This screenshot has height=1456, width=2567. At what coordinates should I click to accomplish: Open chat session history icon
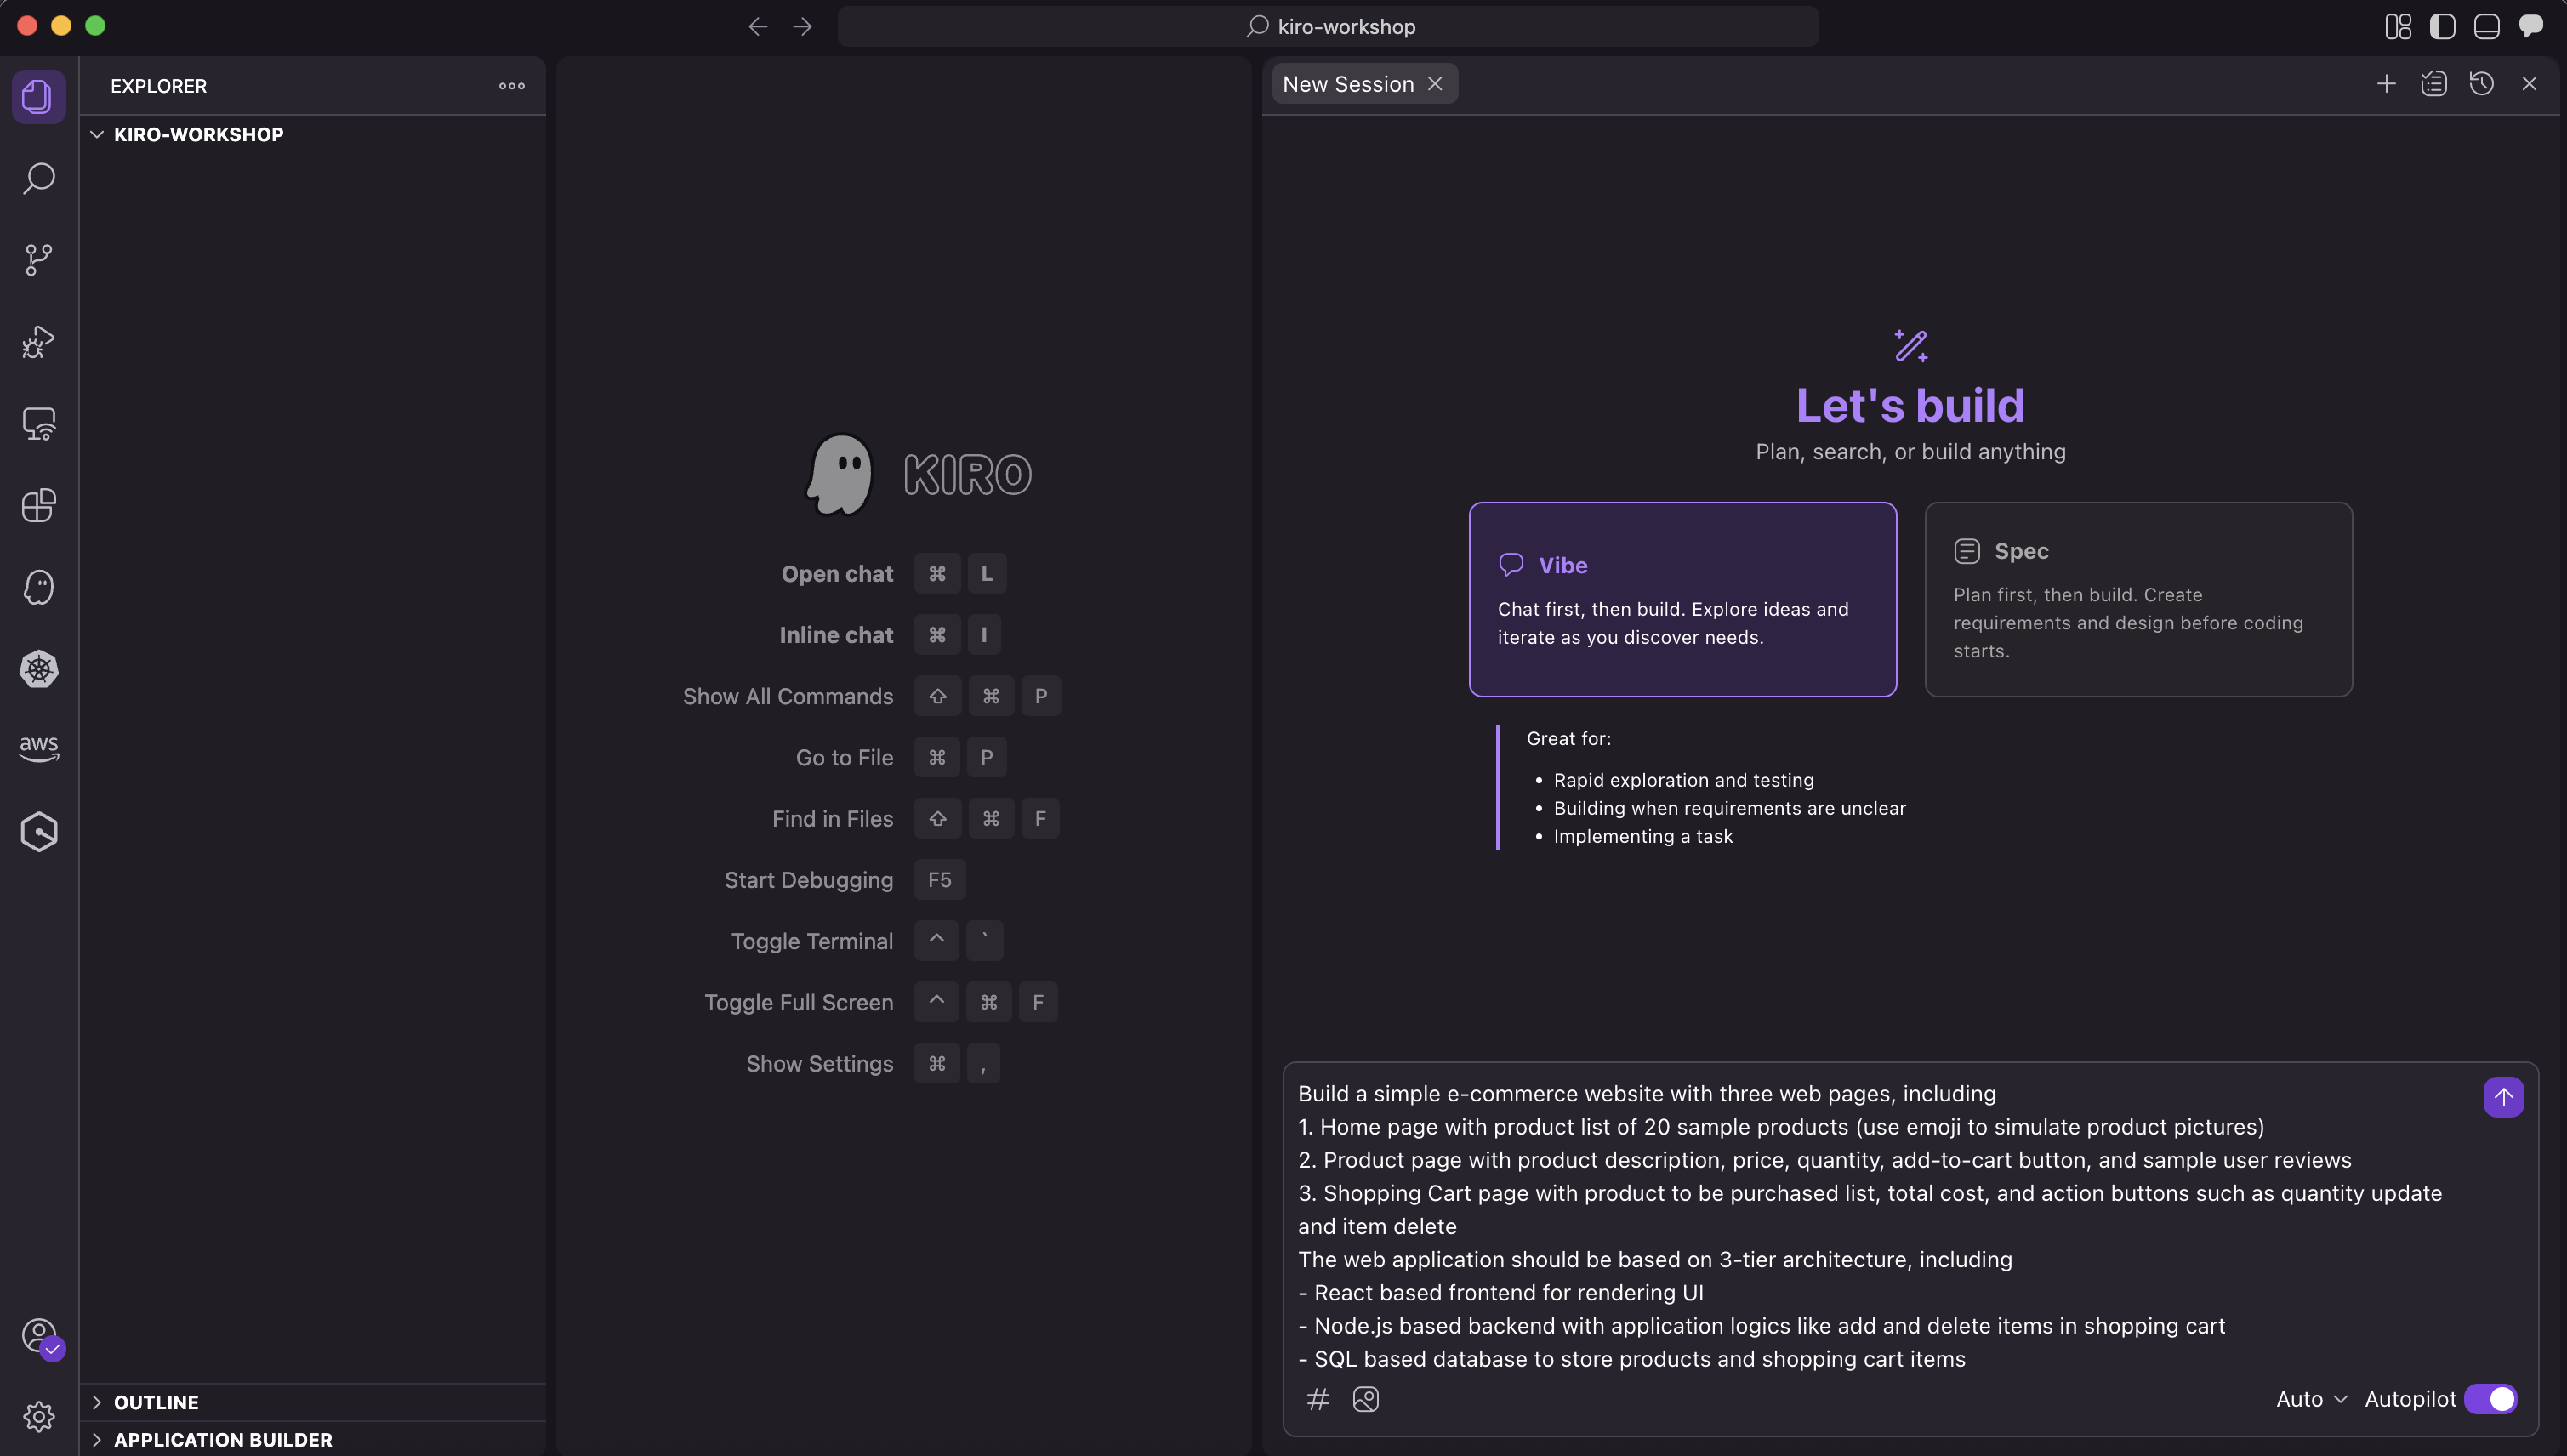click(2481, 84)
